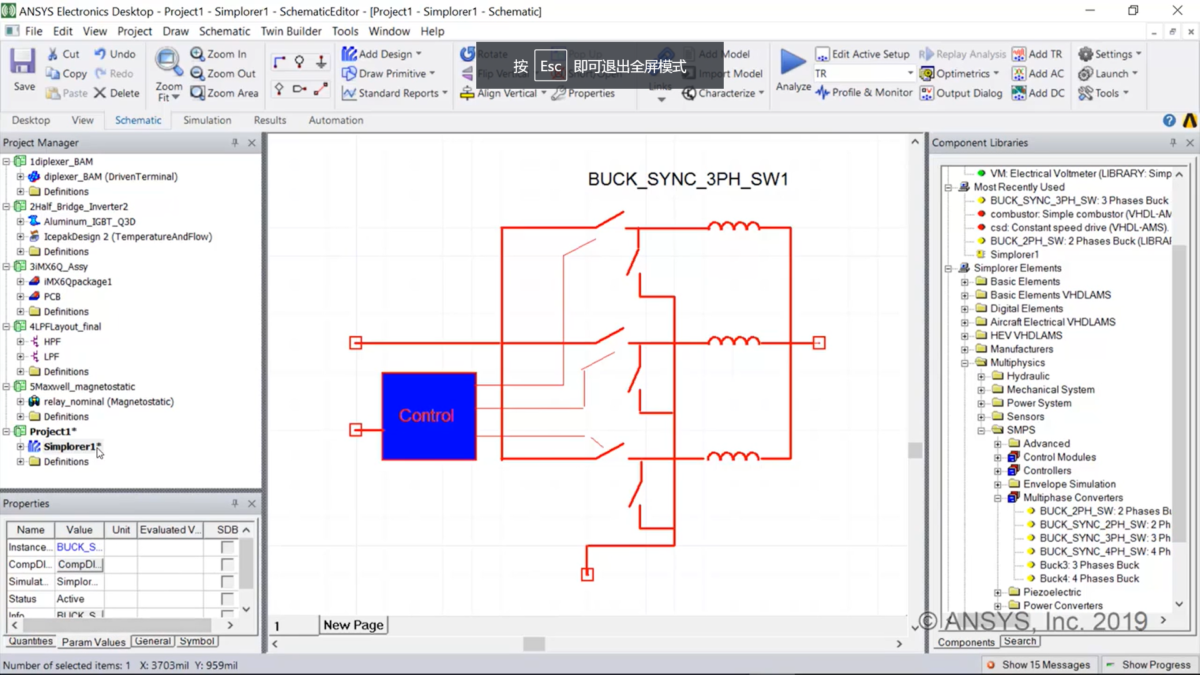Click the Zoom Out magnifier icon
1200x675 pixels.
198,74
